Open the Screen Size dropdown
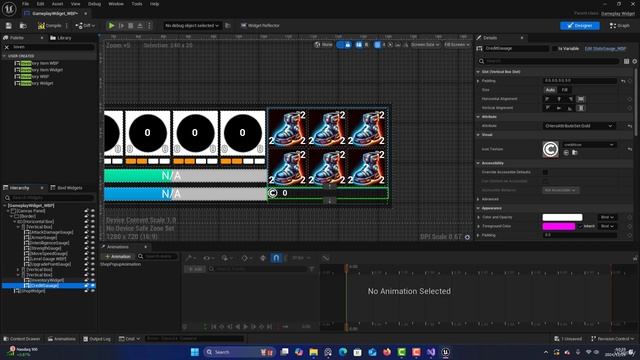Viewport: 640px width, 360px height. coord(425,45)
